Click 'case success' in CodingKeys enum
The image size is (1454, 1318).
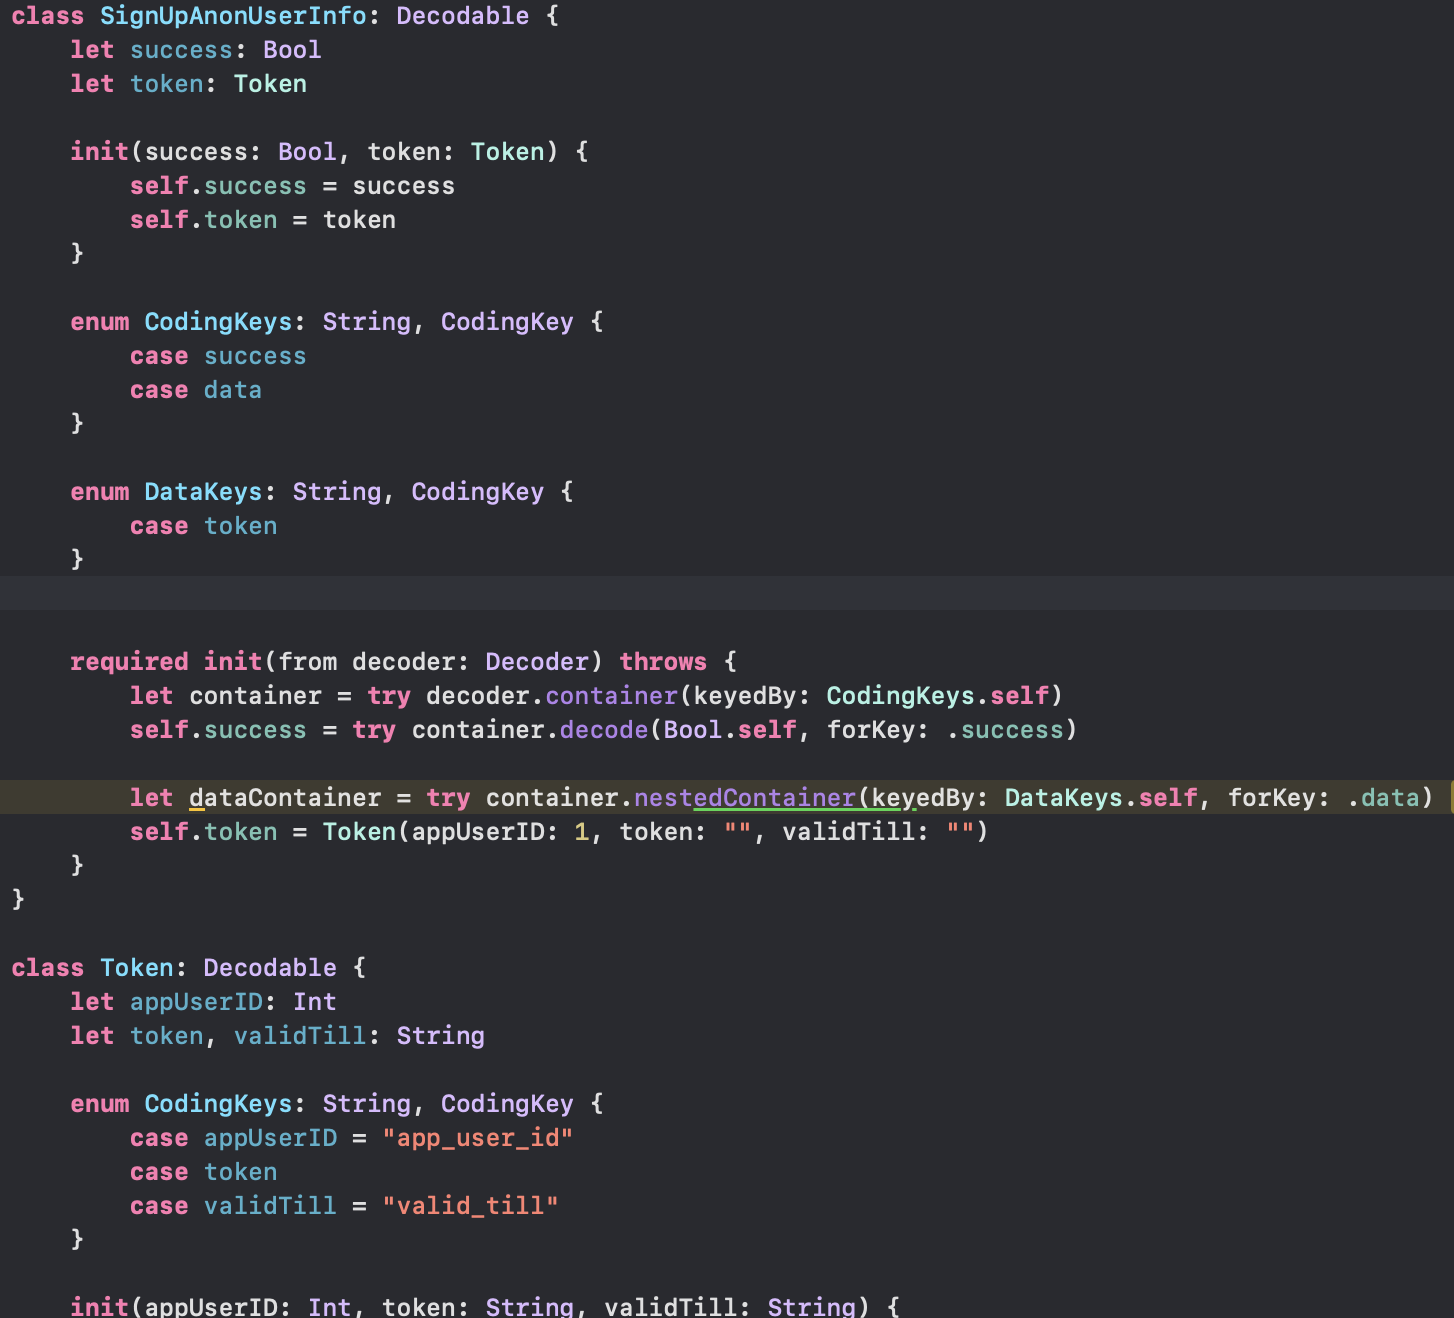point(218,356)
